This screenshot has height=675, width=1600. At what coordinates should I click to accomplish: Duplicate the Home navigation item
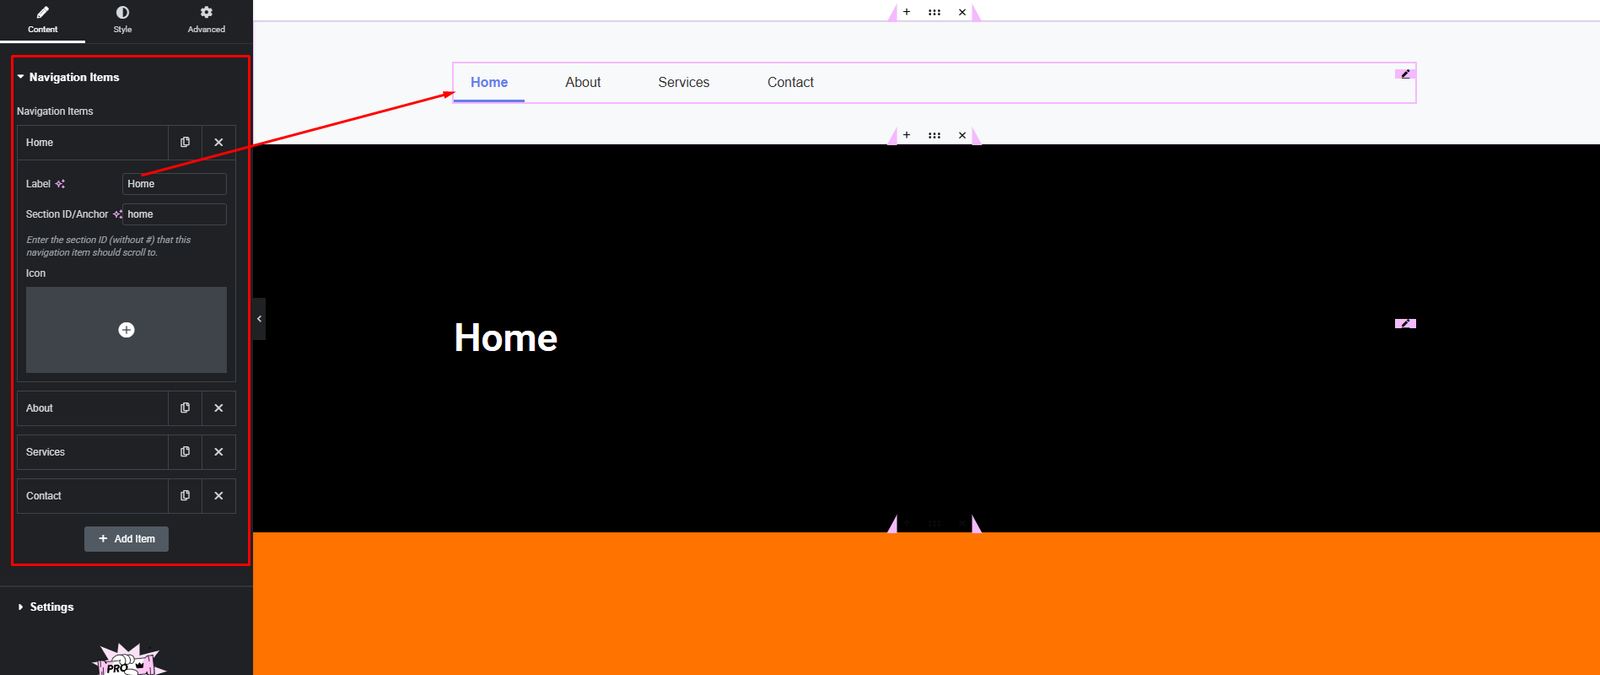coord(185,142)
